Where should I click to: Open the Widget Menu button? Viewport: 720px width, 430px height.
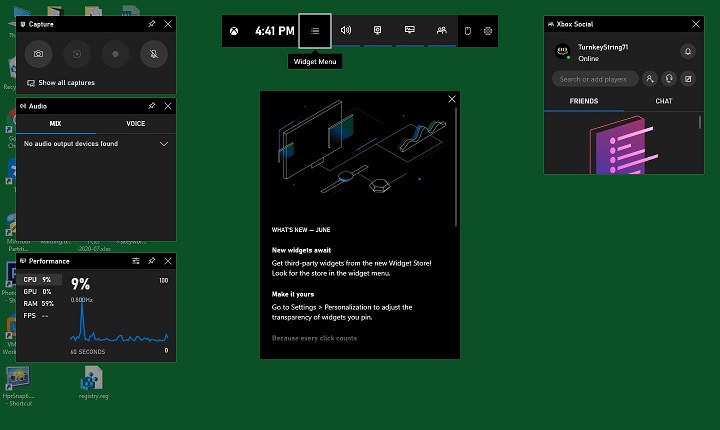pyautogui.click(x=315, y=31)
